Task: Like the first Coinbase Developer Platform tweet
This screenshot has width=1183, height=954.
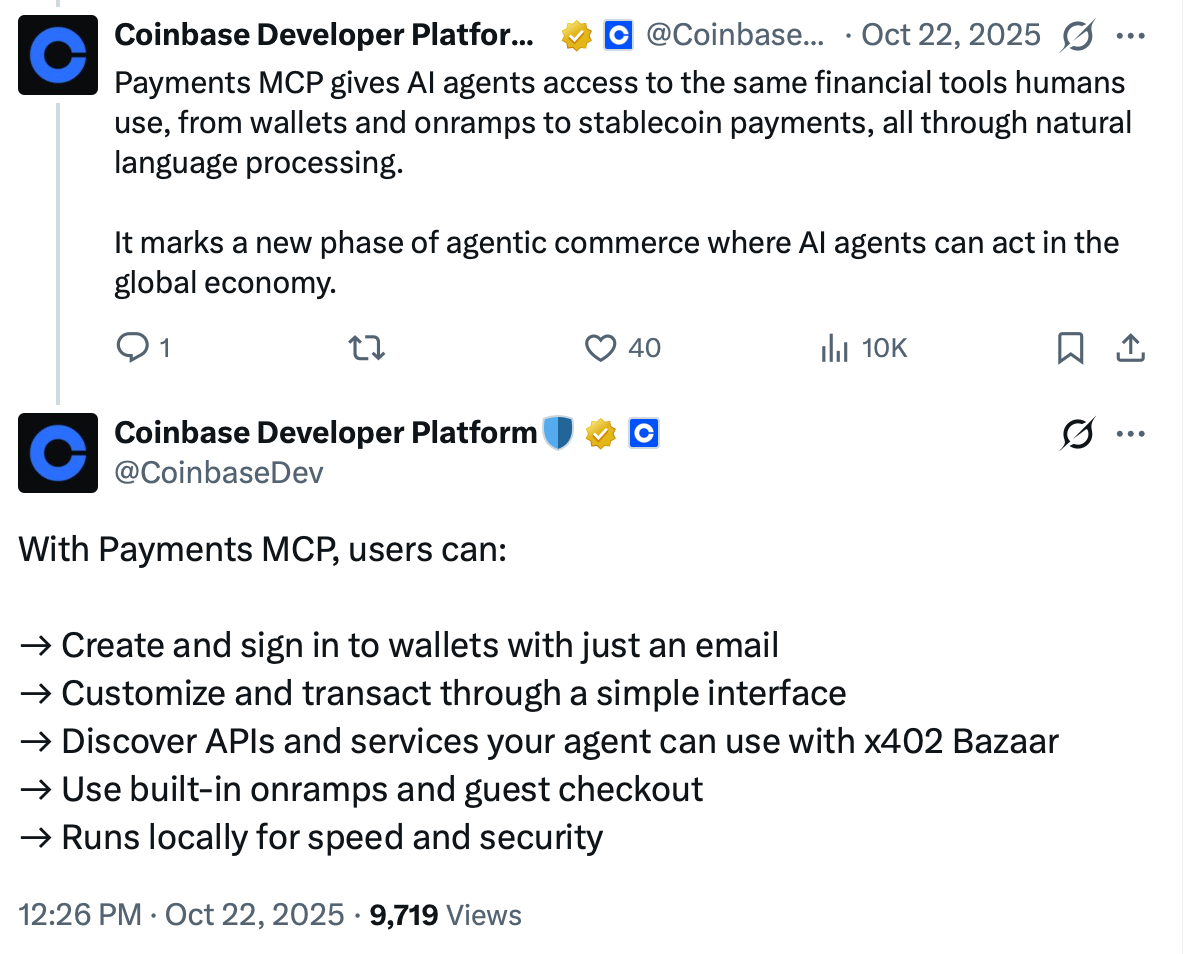Action: (x=600, y=347)
